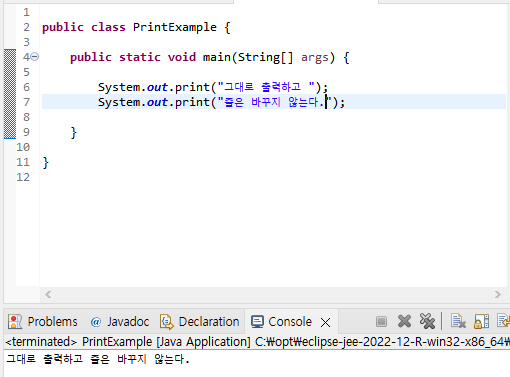Screen dimensions: 510x377
Task: Click the '<terminated> PrintExample' console status text
Action: point(79,342)
